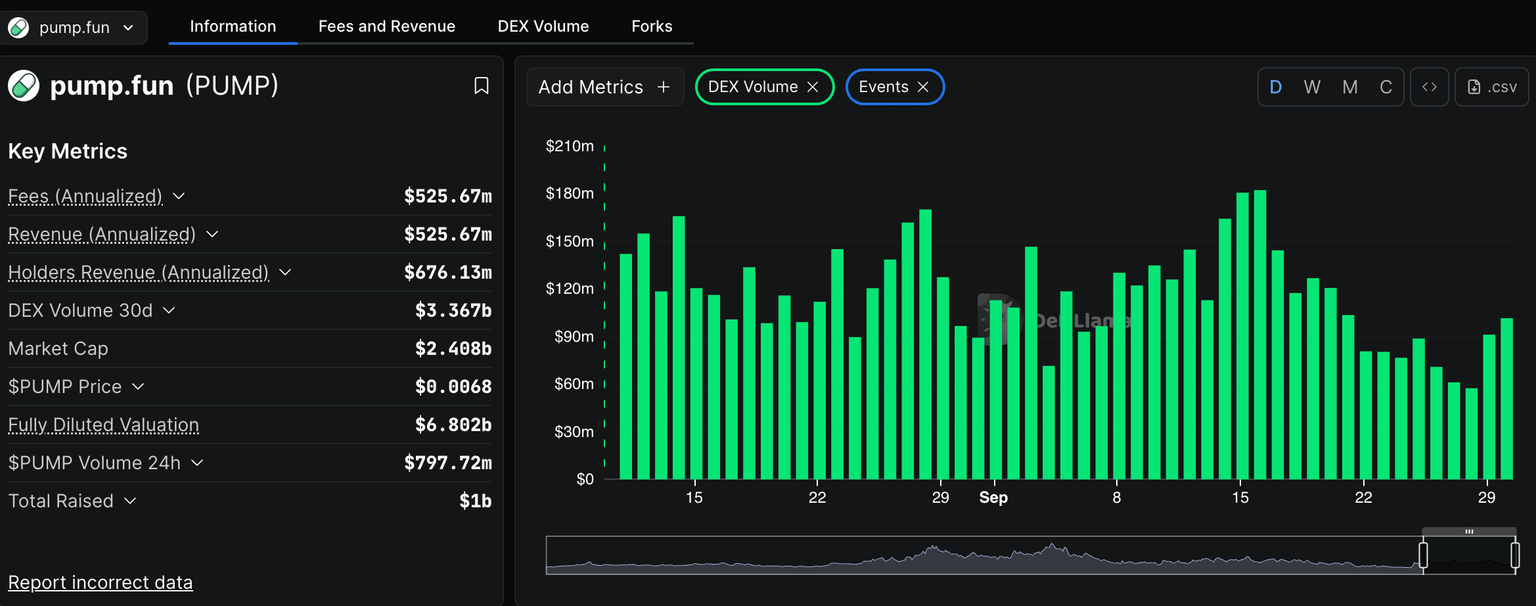Remove the DEX Volume metric chip
The width and height of the screenshot is (1536, 606).
pyautogui.click(x=813, y=87)
